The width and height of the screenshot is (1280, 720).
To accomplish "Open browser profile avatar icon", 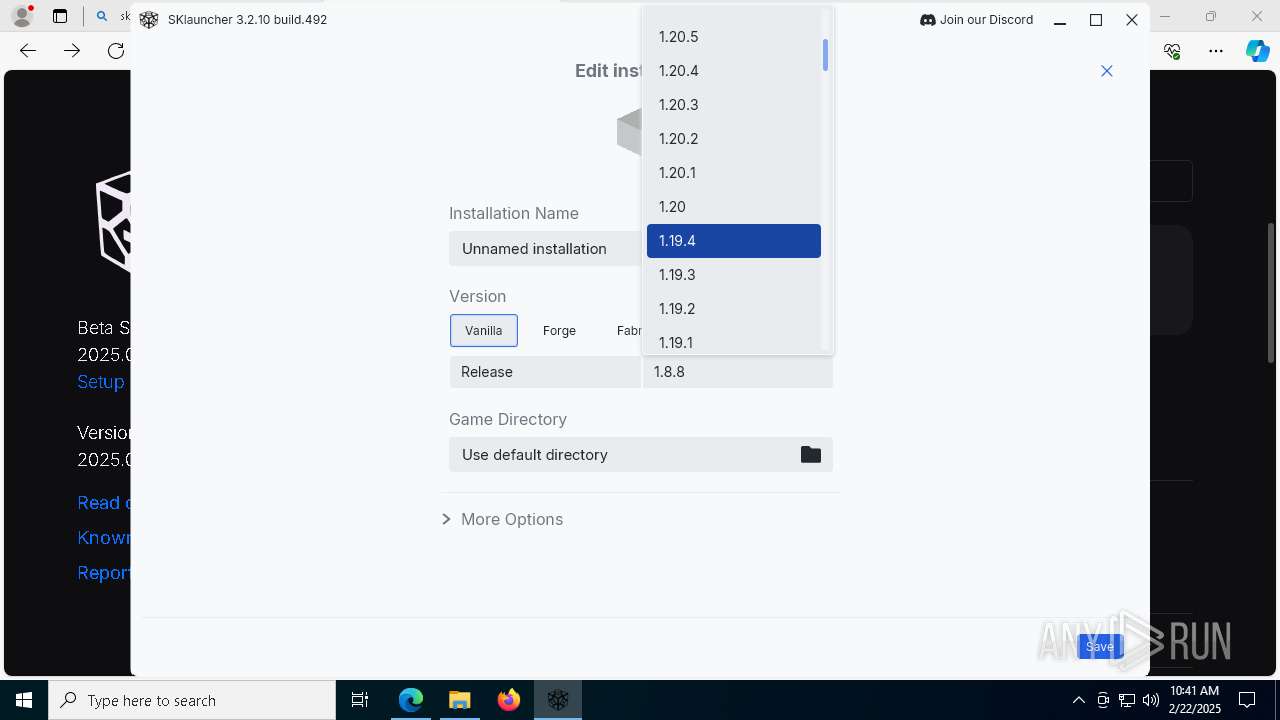I will coord(21,17).
